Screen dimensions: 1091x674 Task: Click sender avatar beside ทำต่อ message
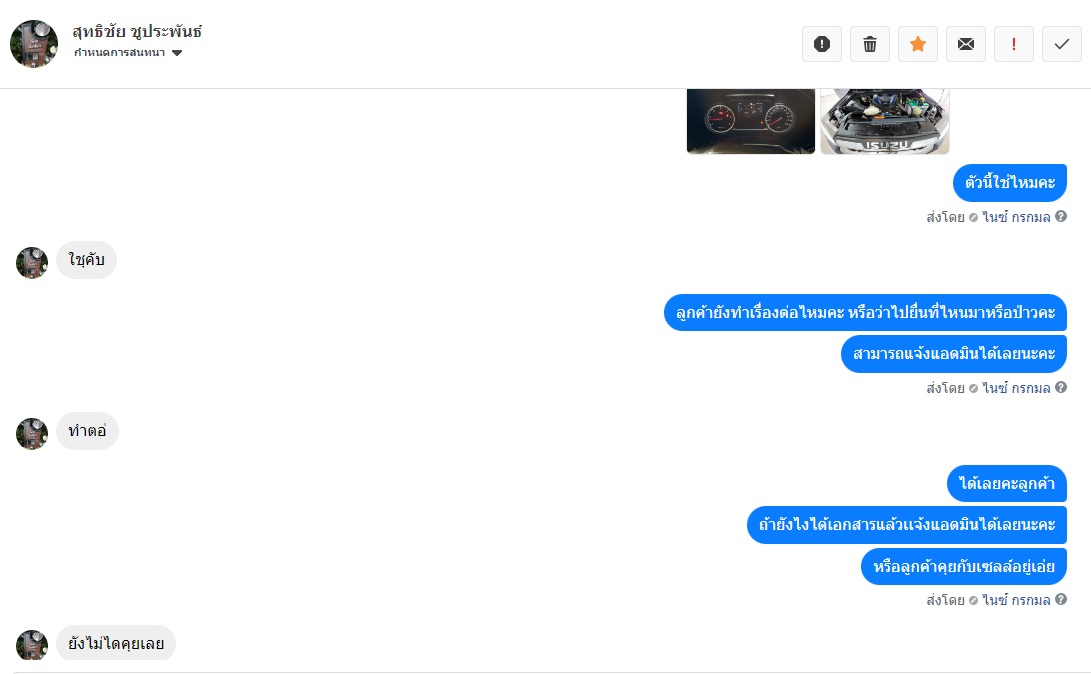32,434
